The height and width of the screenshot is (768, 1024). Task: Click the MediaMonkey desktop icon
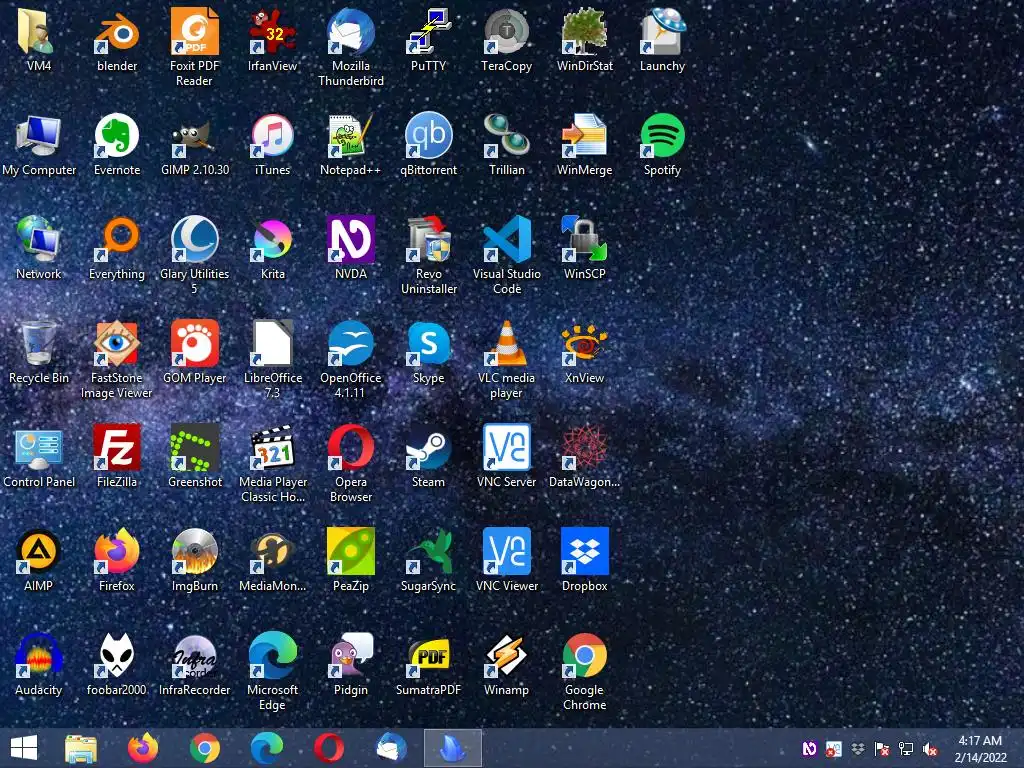tap(272, 551)
